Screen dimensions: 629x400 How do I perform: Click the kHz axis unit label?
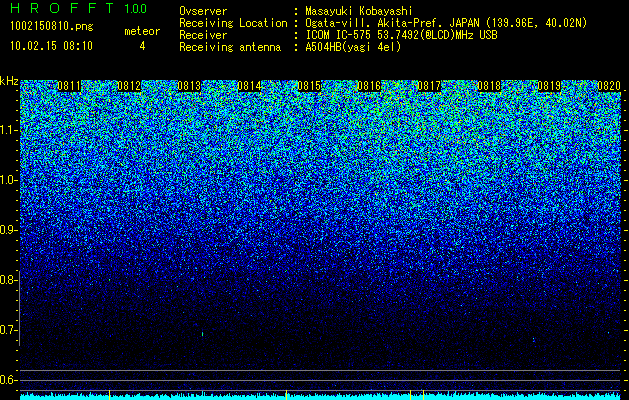(9, 81)
